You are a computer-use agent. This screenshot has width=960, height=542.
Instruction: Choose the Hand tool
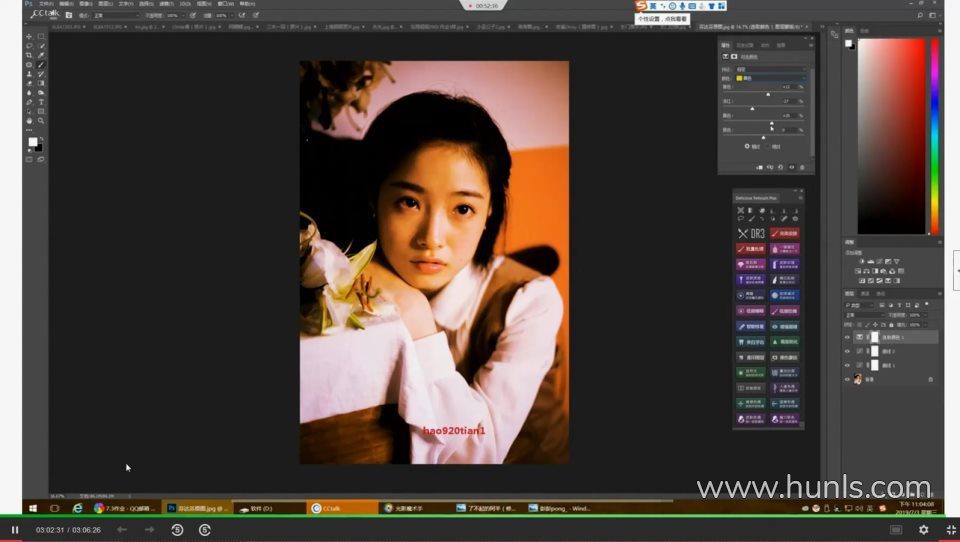click(28, 121)
